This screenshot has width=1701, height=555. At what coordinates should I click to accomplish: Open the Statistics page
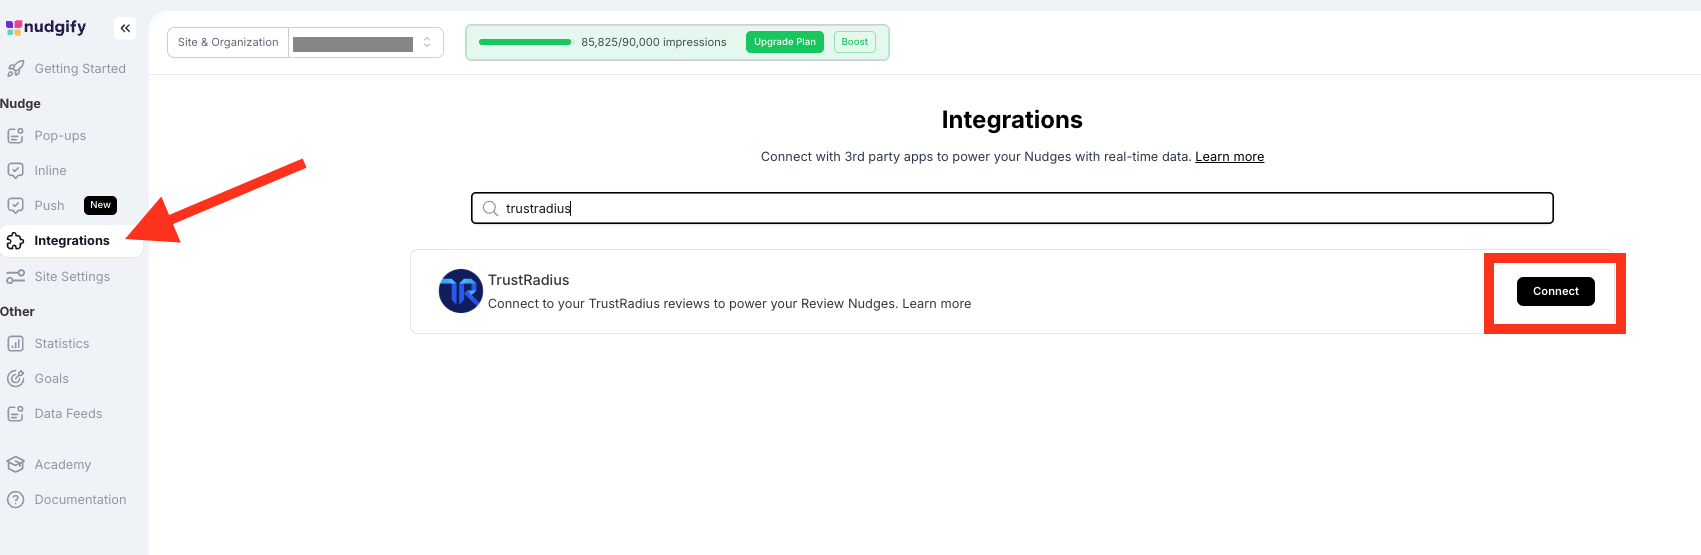[62, 344]
